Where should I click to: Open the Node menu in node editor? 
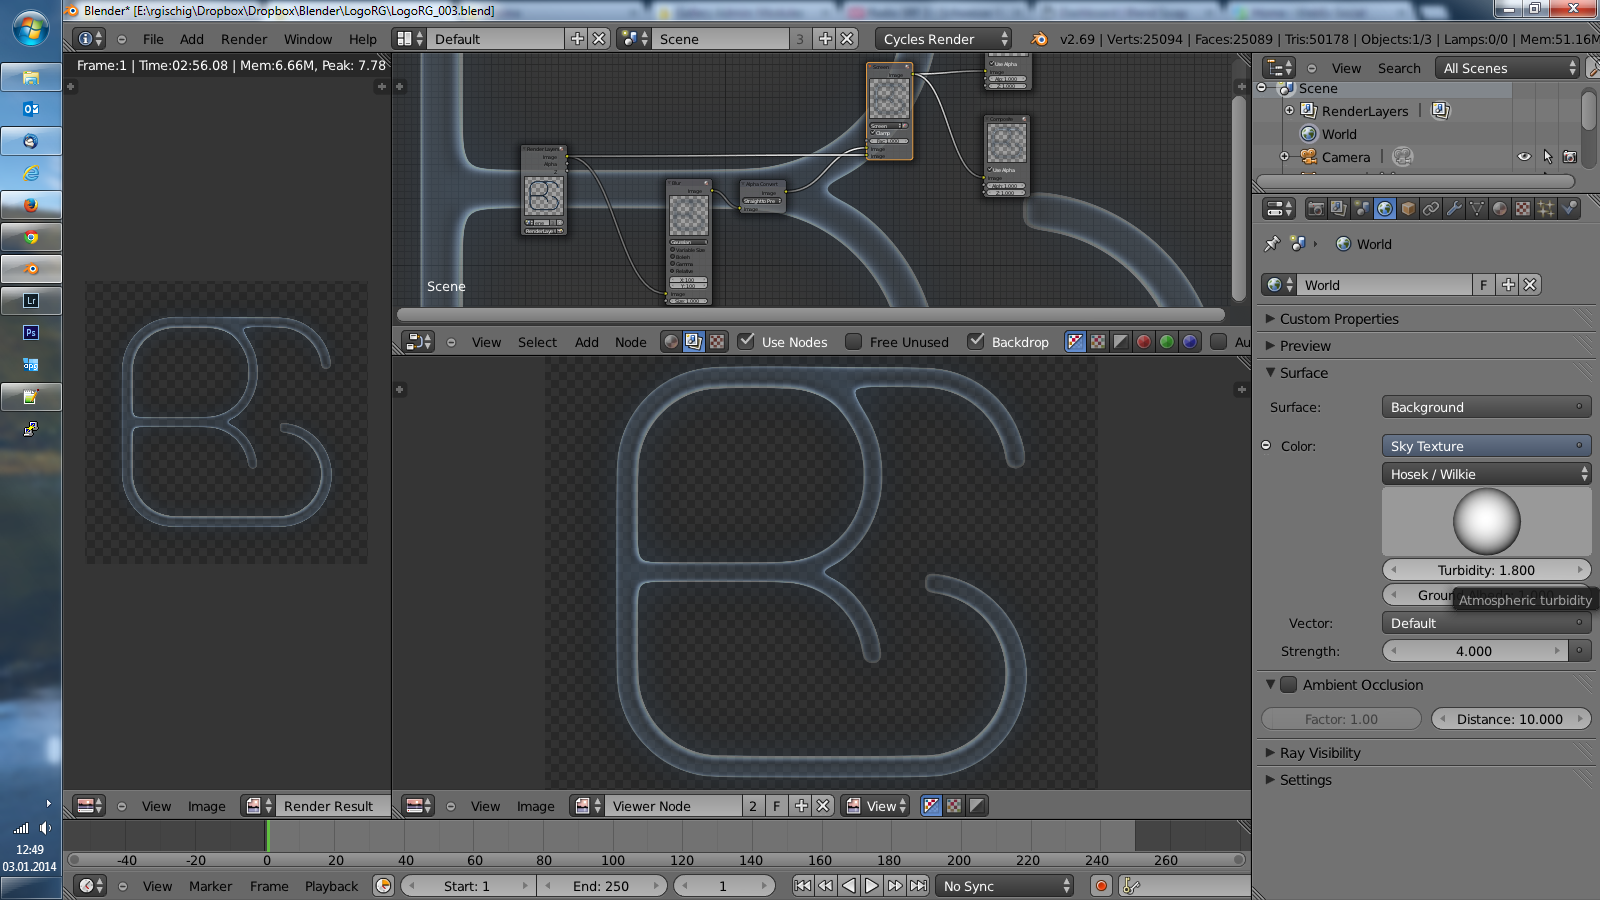pos(630,342)
